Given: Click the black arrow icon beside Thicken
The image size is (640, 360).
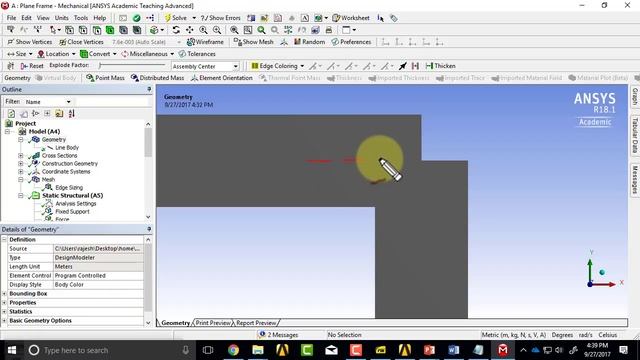Looking at the screenshot, I should click(403, 66).
